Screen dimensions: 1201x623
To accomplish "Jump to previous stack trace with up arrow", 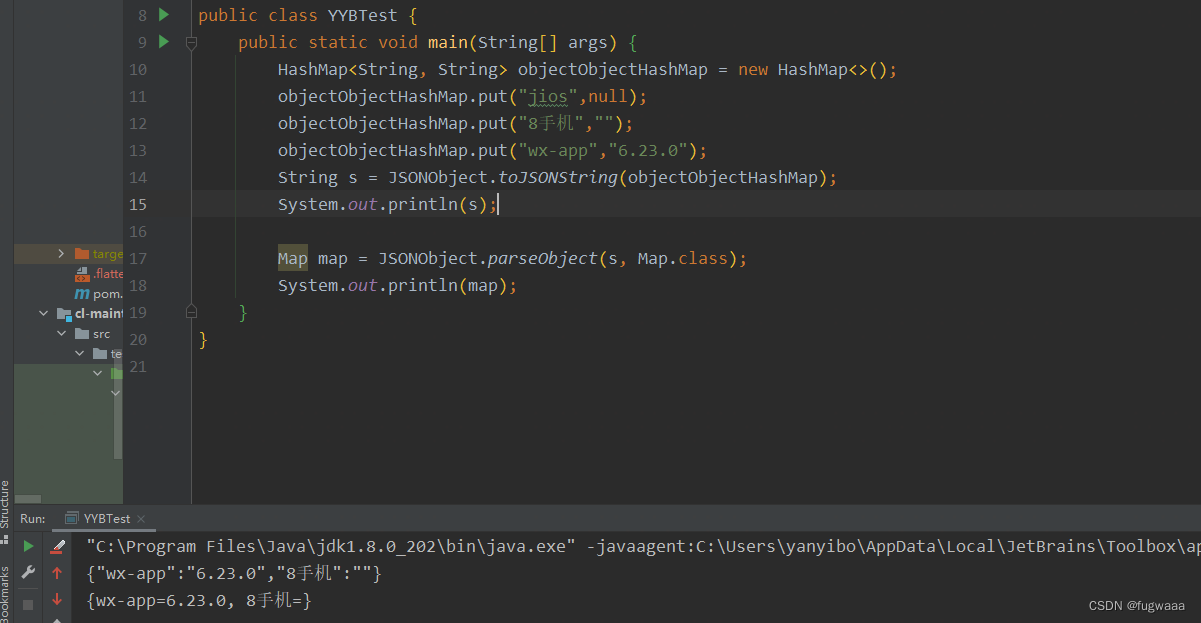I will [57, 573].
